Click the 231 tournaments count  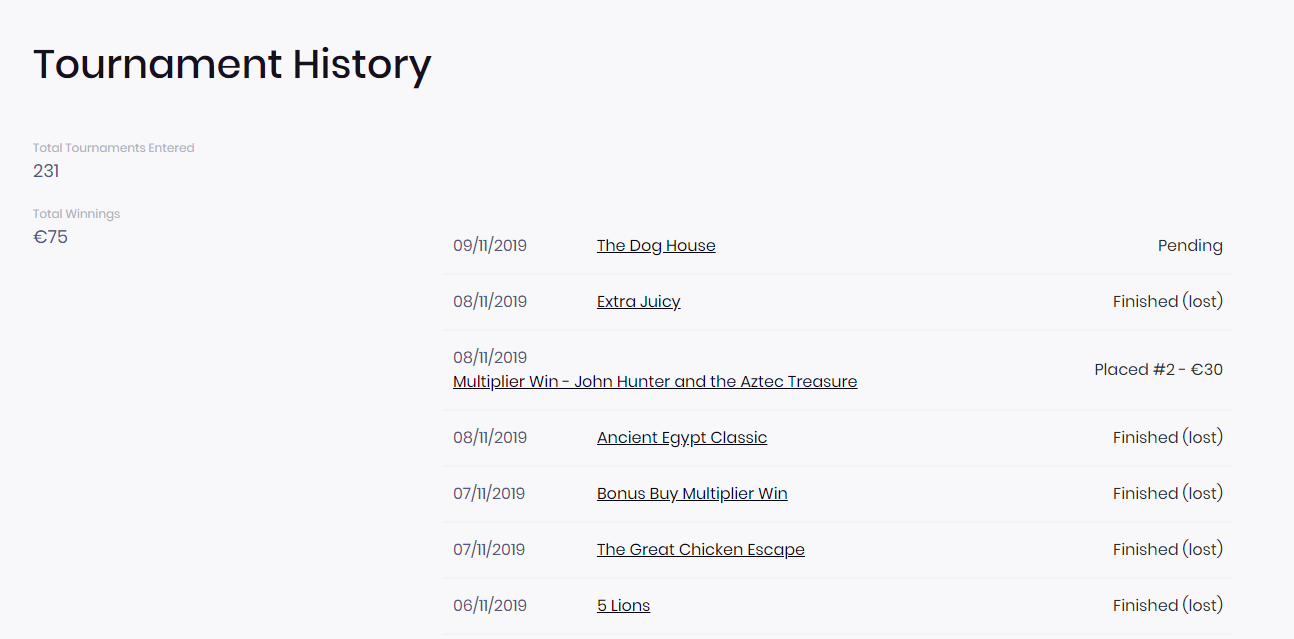click(46, 171)
